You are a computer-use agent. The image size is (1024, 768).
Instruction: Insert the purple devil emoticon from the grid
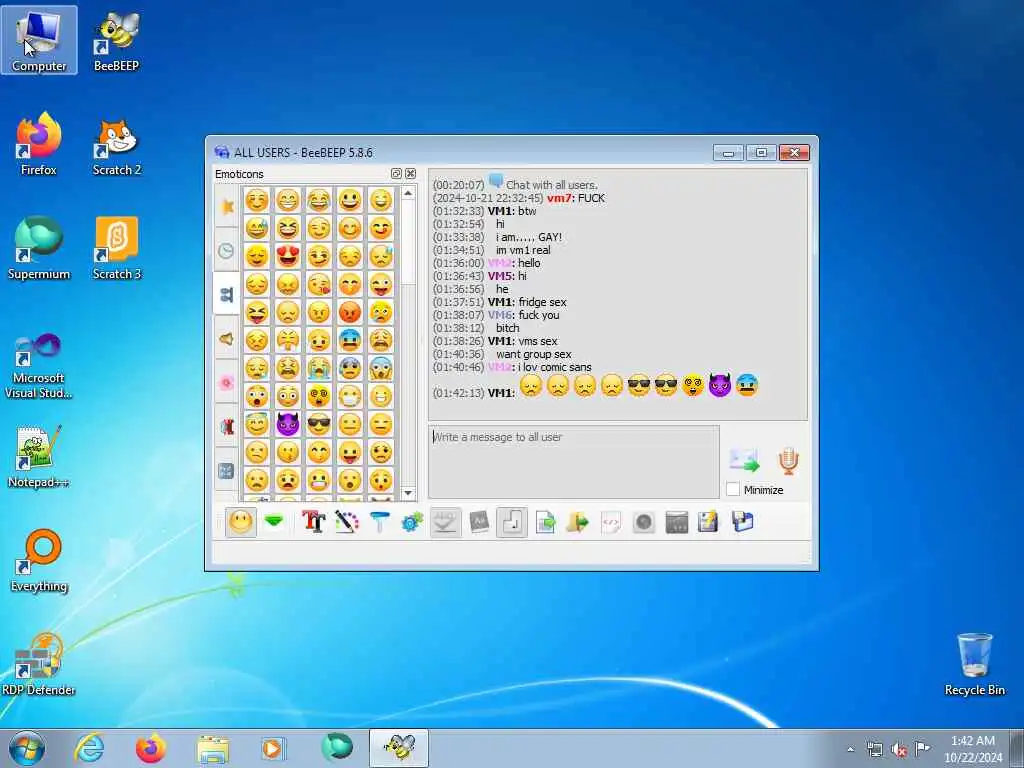287,424
